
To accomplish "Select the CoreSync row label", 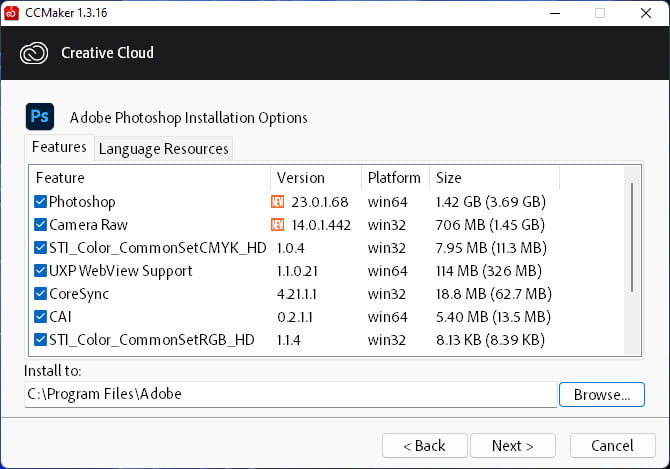I will point(79,294).
